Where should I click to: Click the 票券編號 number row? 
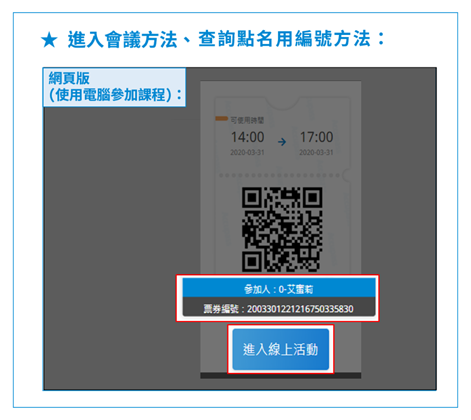[279, 308]
